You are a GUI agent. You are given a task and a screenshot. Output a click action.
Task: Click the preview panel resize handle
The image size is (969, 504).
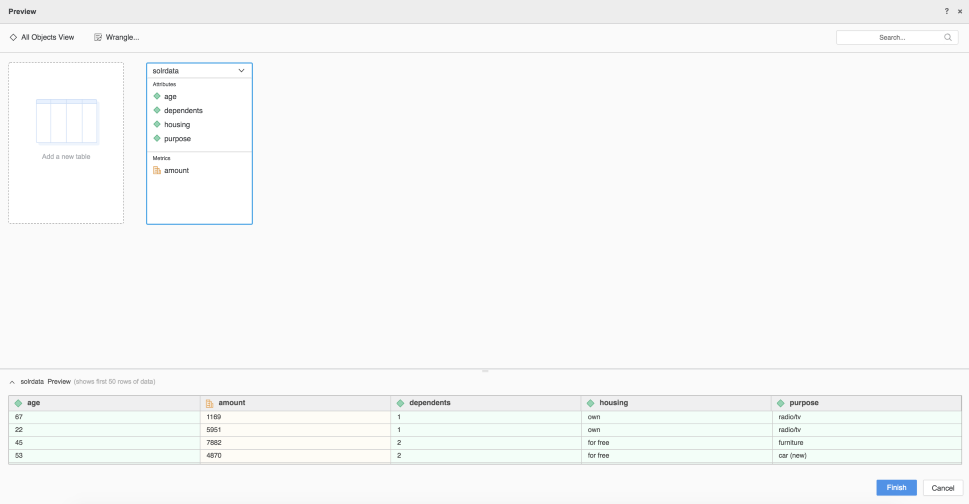[x=485, y=371]
